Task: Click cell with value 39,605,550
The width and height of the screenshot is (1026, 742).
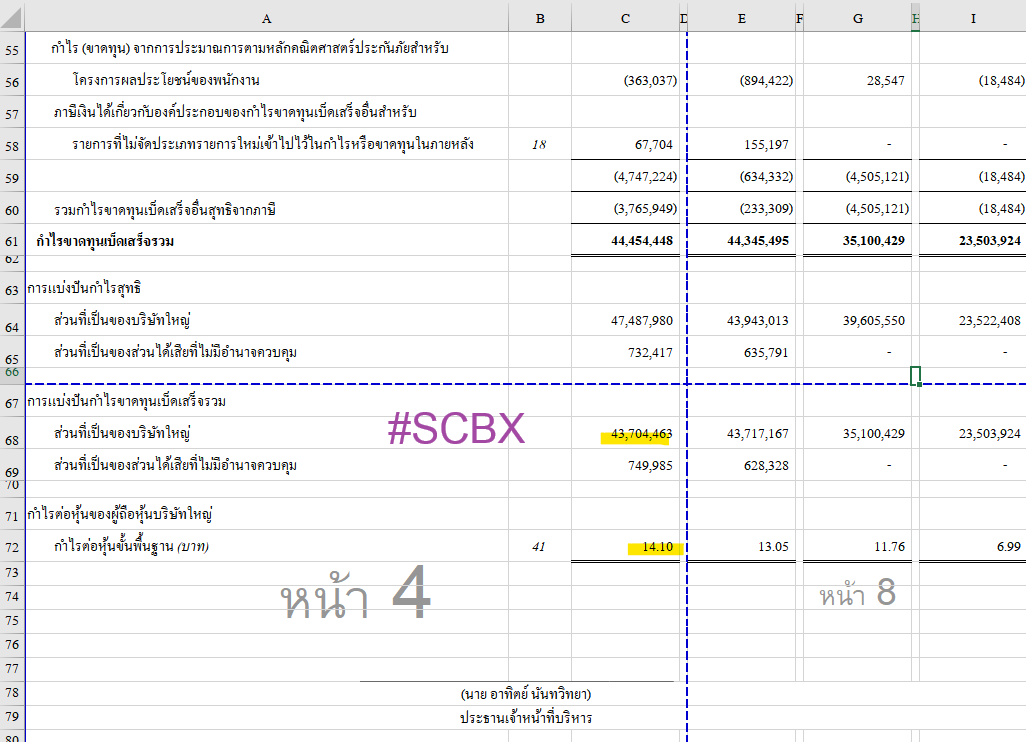Action: coord(874,321)
